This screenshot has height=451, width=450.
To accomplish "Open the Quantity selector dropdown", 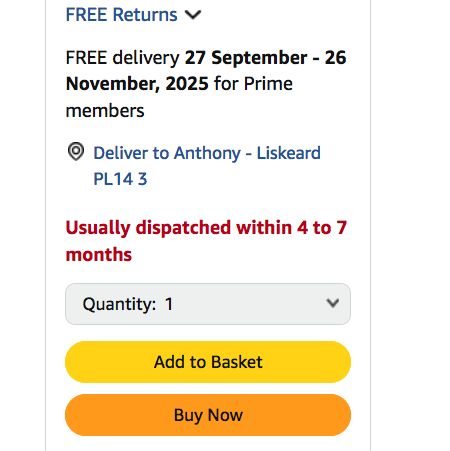I will tap(208, 304).
